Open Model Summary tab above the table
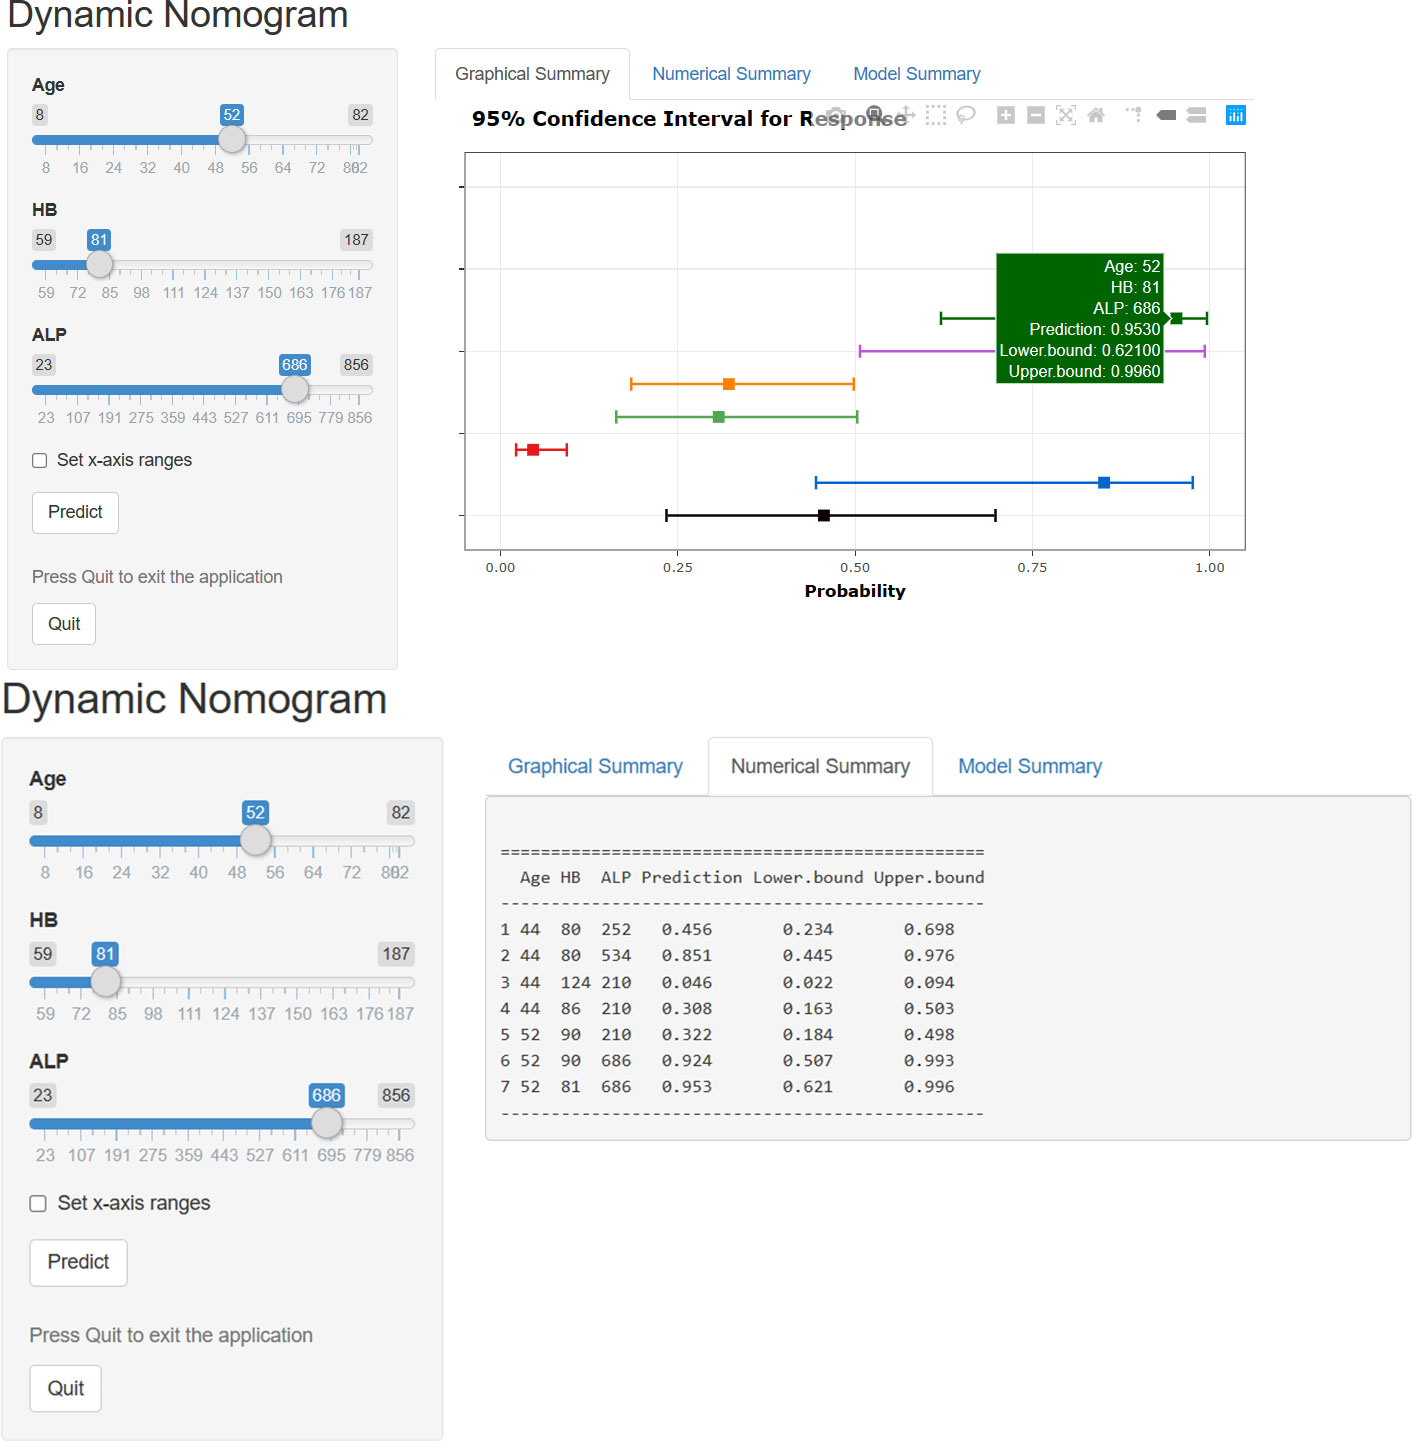1412x1441 pixels. (1030, 766)
